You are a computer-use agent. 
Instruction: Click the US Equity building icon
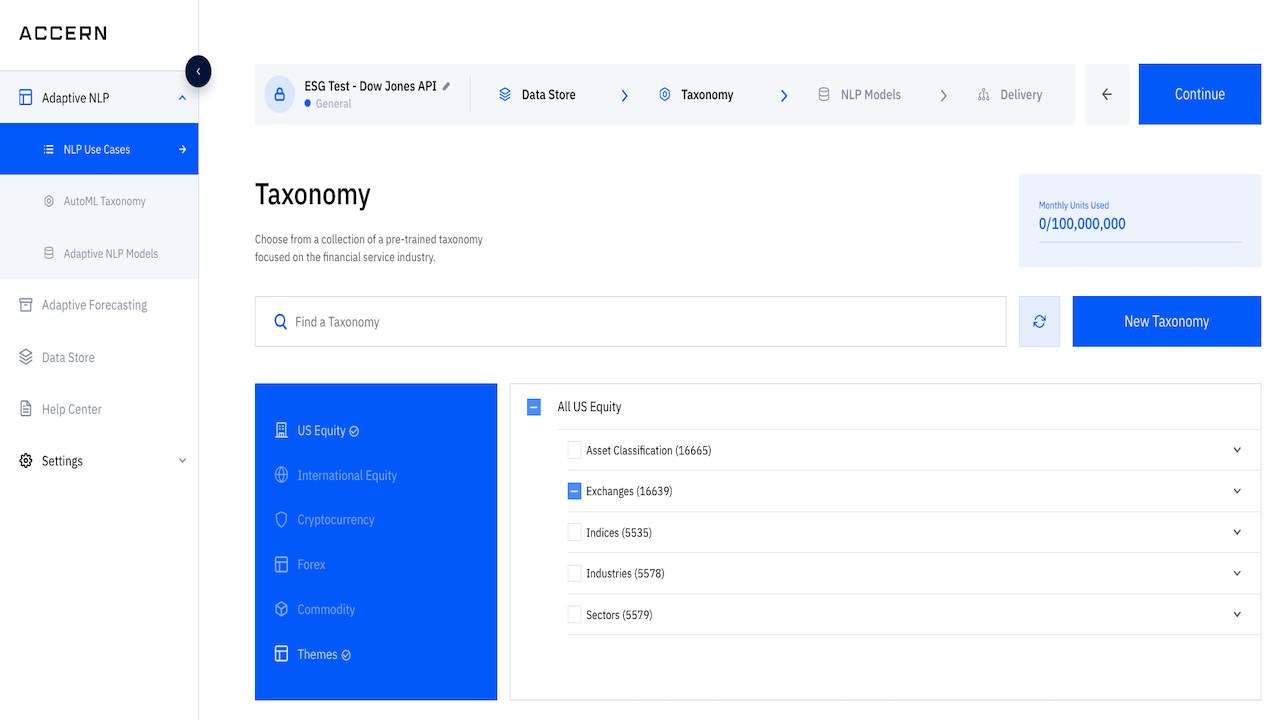281,430
